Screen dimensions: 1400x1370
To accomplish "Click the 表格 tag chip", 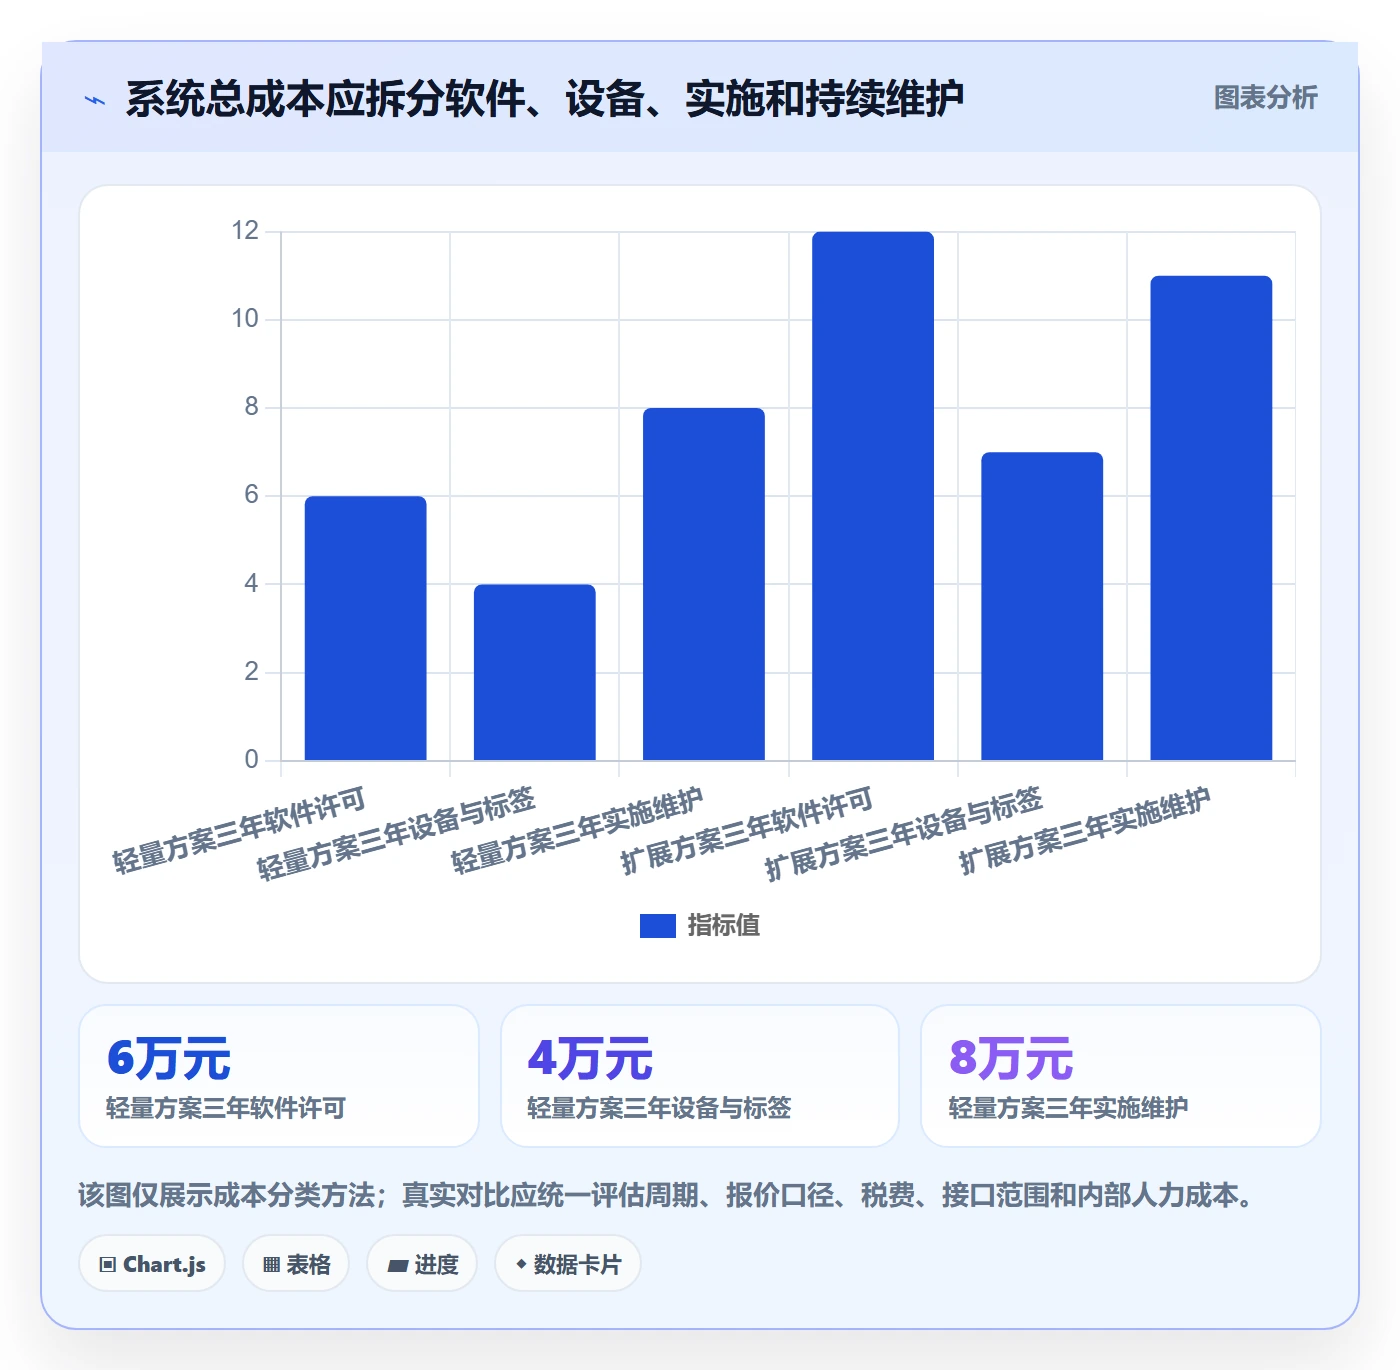I will [x=296, y=1264].
